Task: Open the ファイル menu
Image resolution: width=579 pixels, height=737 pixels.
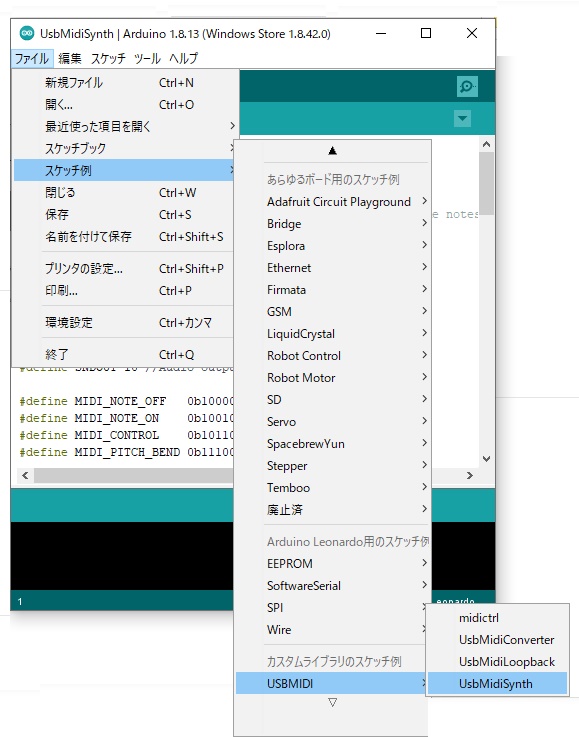Action: (32, 59)
